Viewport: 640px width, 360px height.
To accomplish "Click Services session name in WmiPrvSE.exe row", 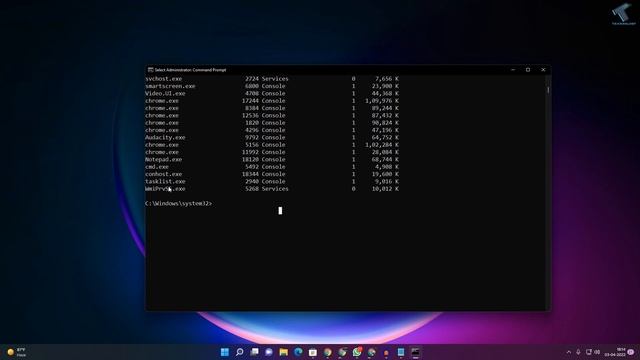I will point(275,189).
